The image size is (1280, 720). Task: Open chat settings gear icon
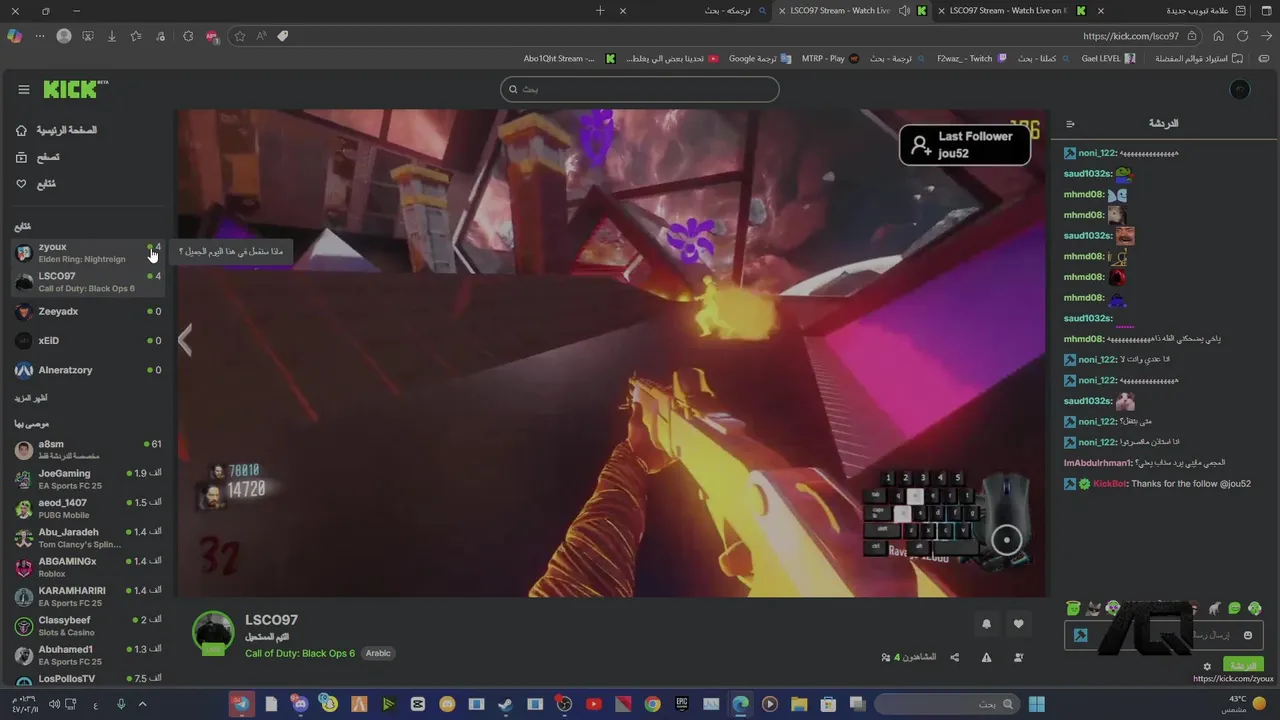(x=1207, y=666)
